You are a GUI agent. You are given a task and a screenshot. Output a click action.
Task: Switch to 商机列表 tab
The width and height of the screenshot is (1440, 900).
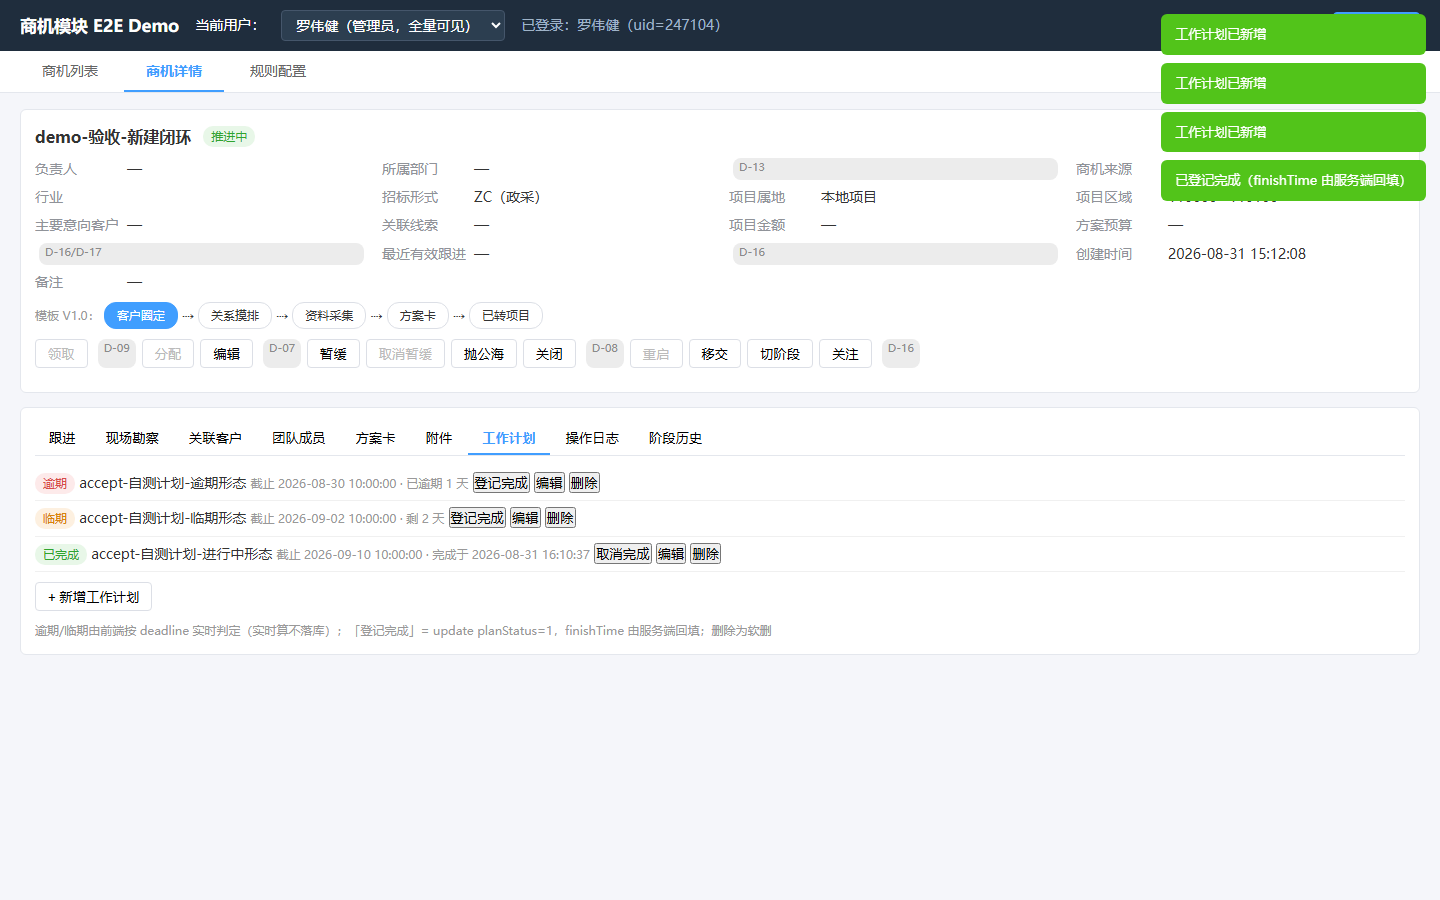[x=70, y=71]
